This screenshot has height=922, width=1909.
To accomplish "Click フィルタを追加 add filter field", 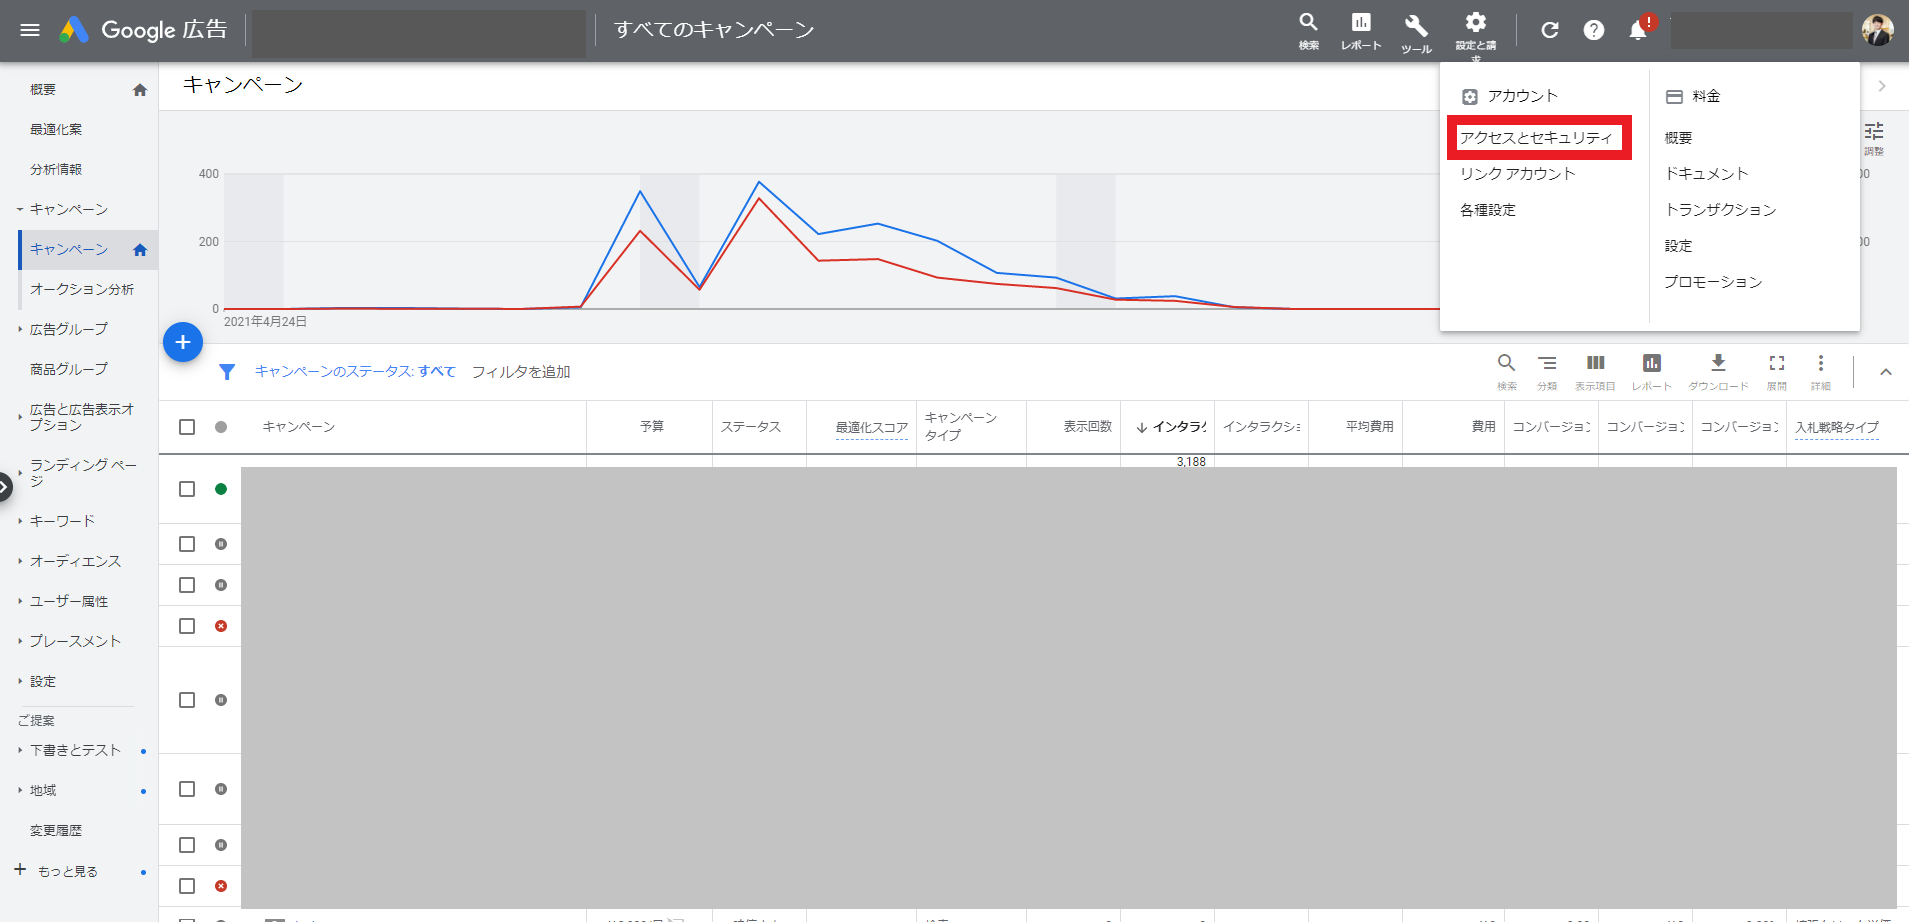I will pyautogui.click(x=521, y=371).
